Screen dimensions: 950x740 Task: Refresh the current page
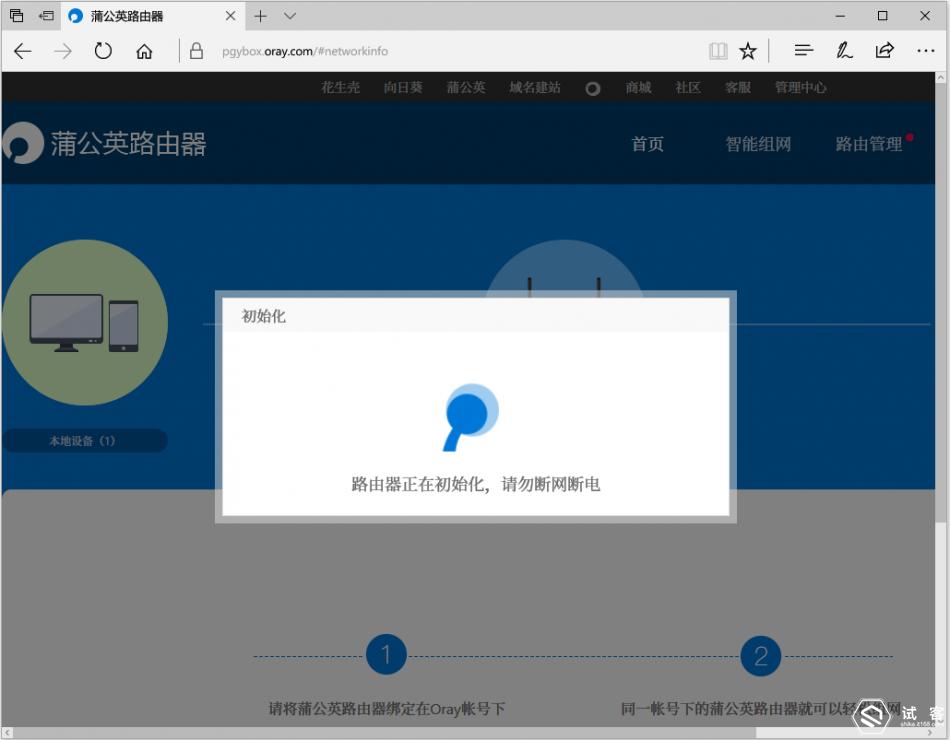103,50
